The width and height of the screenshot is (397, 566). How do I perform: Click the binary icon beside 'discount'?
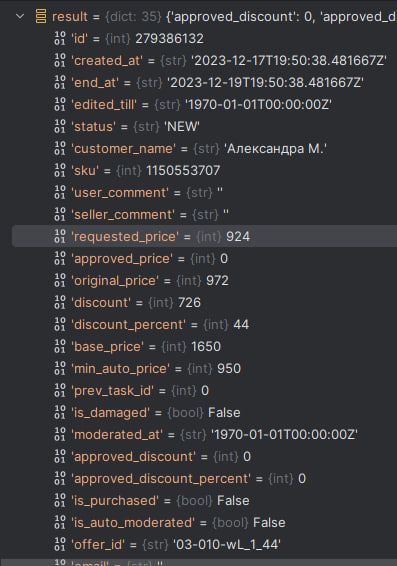[60, 302]
